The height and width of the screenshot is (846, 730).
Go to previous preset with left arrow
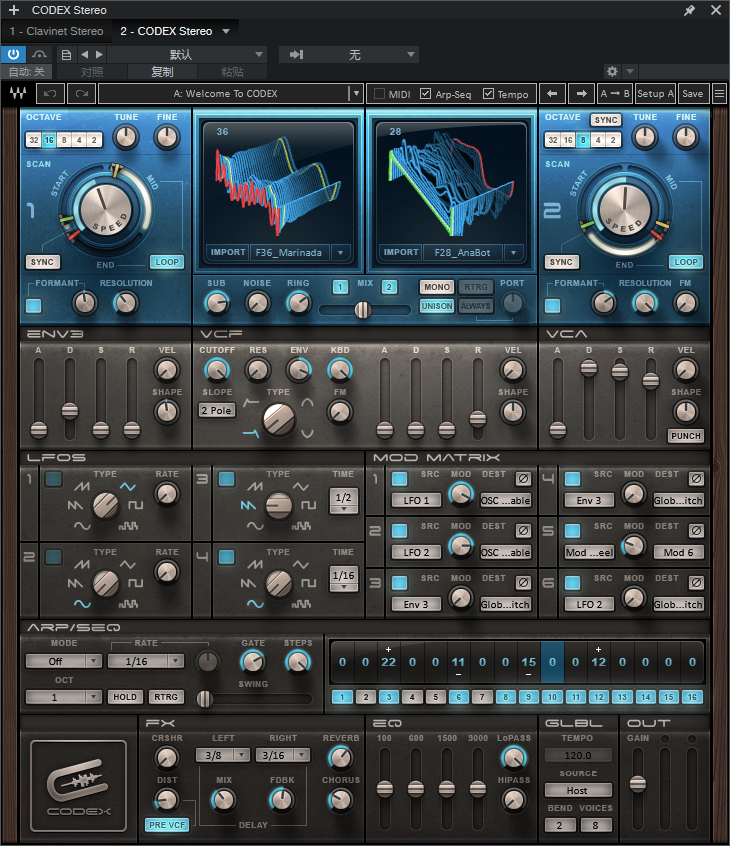[x=552, y=93]
